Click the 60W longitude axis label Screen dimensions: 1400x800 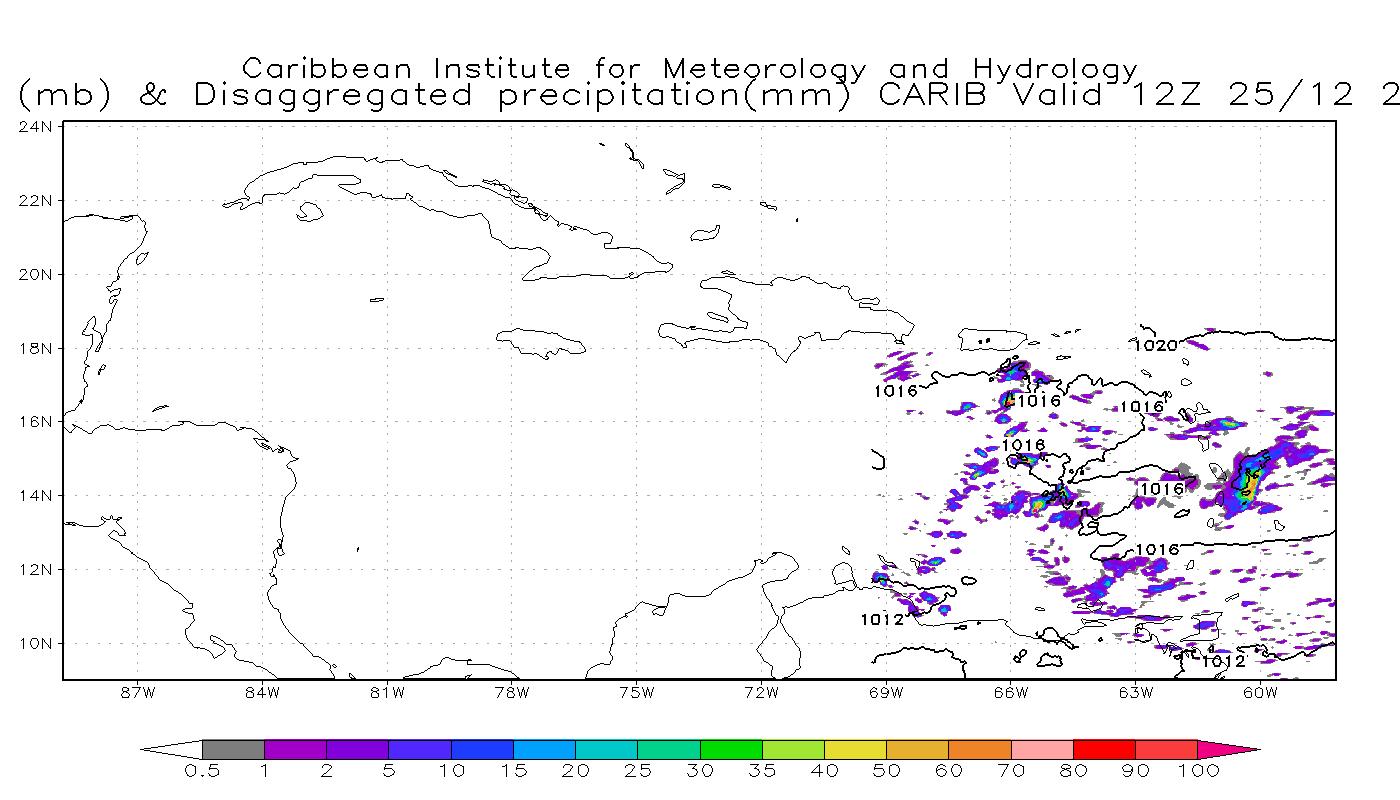click(1261, 692)
